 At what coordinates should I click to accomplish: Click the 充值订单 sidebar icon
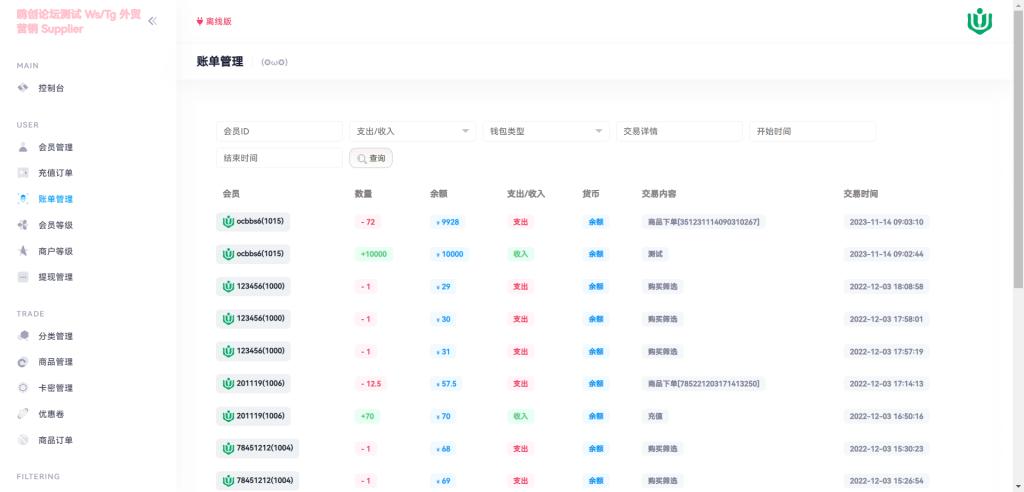point(23,173)
